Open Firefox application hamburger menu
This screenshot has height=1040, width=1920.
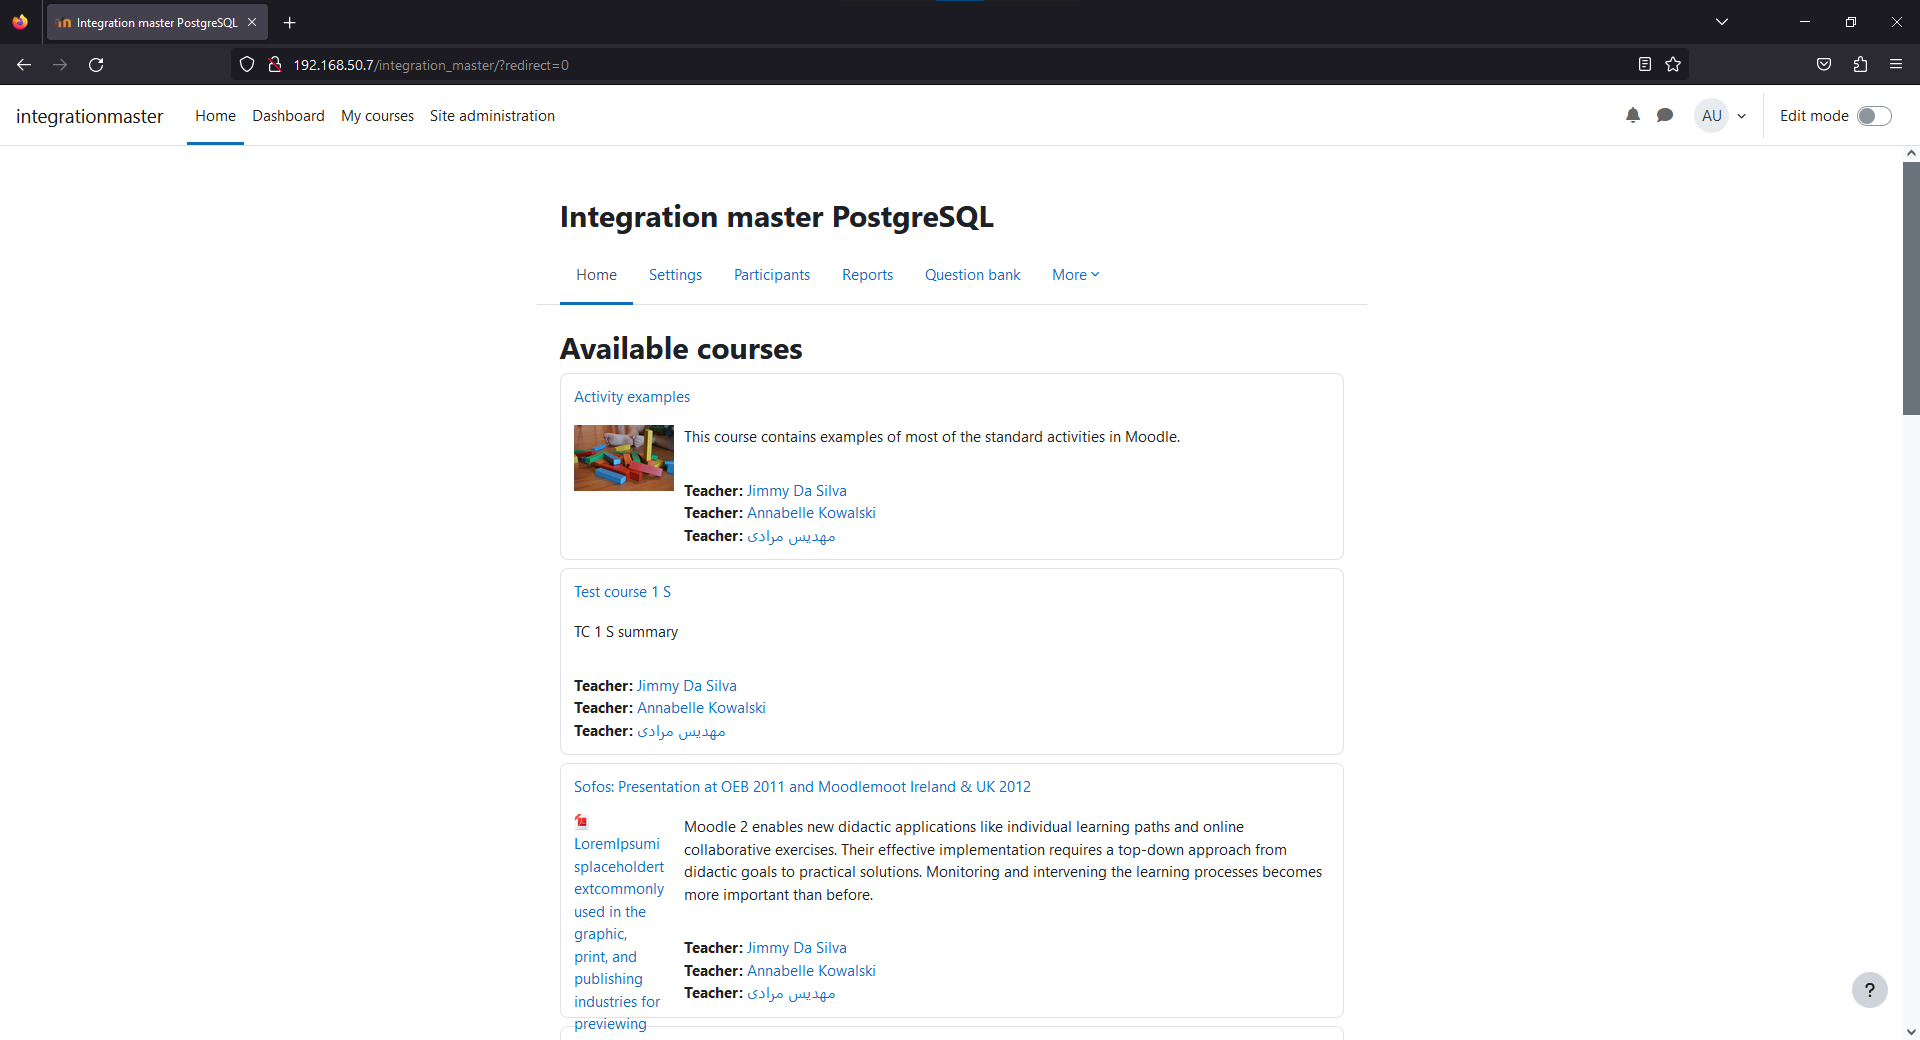tap(1896, 65)
